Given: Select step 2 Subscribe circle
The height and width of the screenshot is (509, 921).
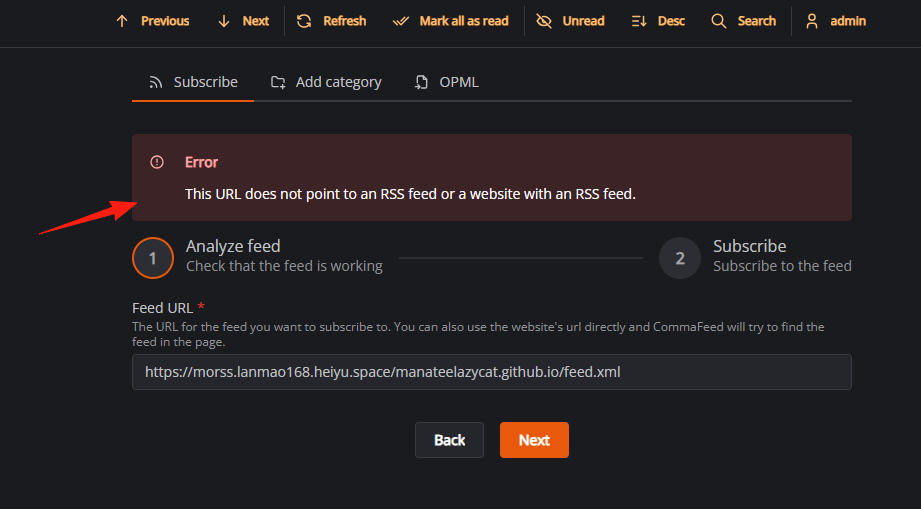Looking at the screenshot, I should click(680, 258).
